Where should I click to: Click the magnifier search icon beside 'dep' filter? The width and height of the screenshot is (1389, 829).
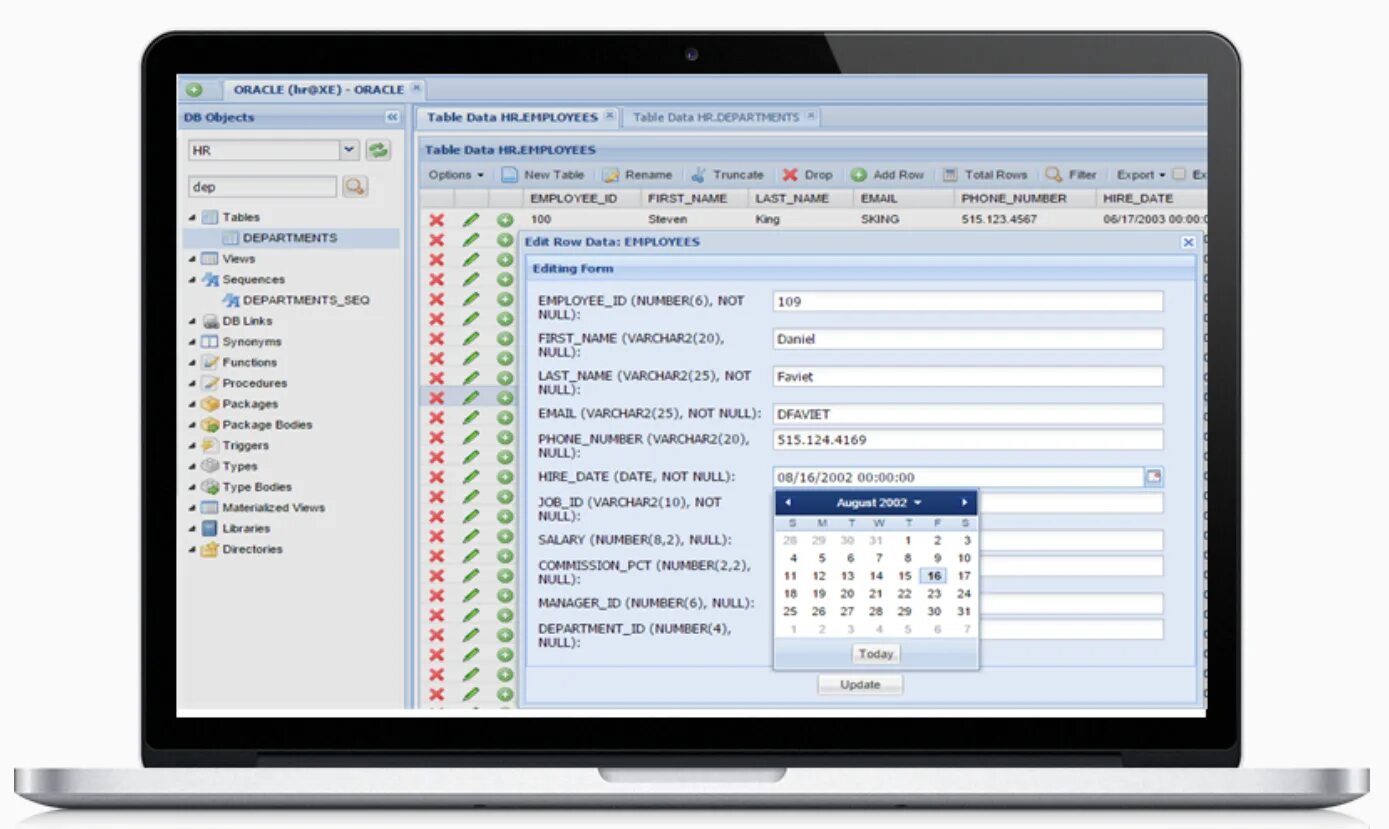[x=355, y=186]
